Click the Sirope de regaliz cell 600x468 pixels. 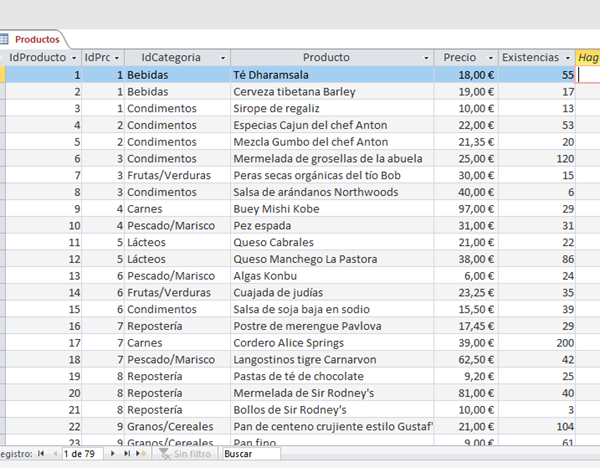(332, 108)
